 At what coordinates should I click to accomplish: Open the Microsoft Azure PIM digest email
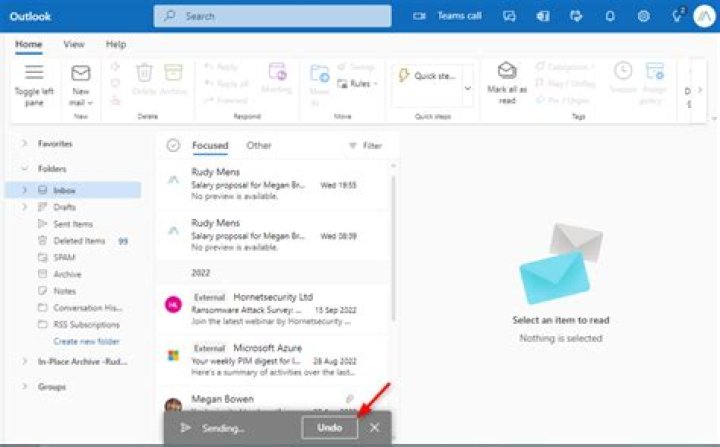point(274,360)
